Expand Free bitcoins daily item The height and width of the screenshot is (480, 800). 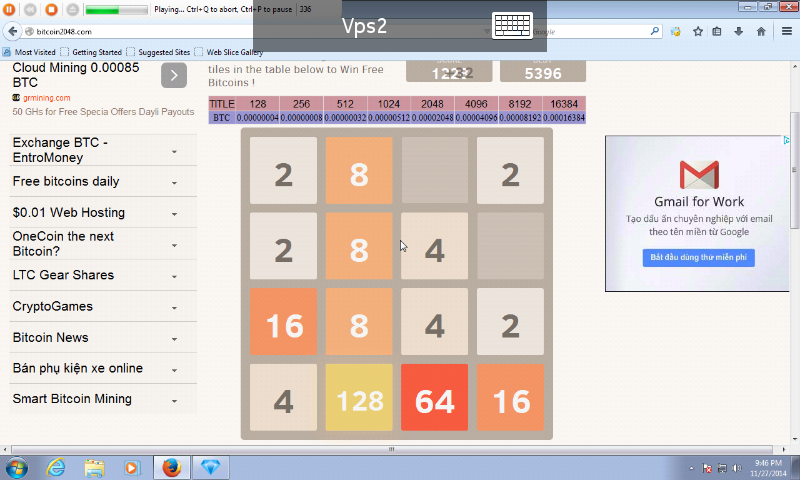[103, 182]
